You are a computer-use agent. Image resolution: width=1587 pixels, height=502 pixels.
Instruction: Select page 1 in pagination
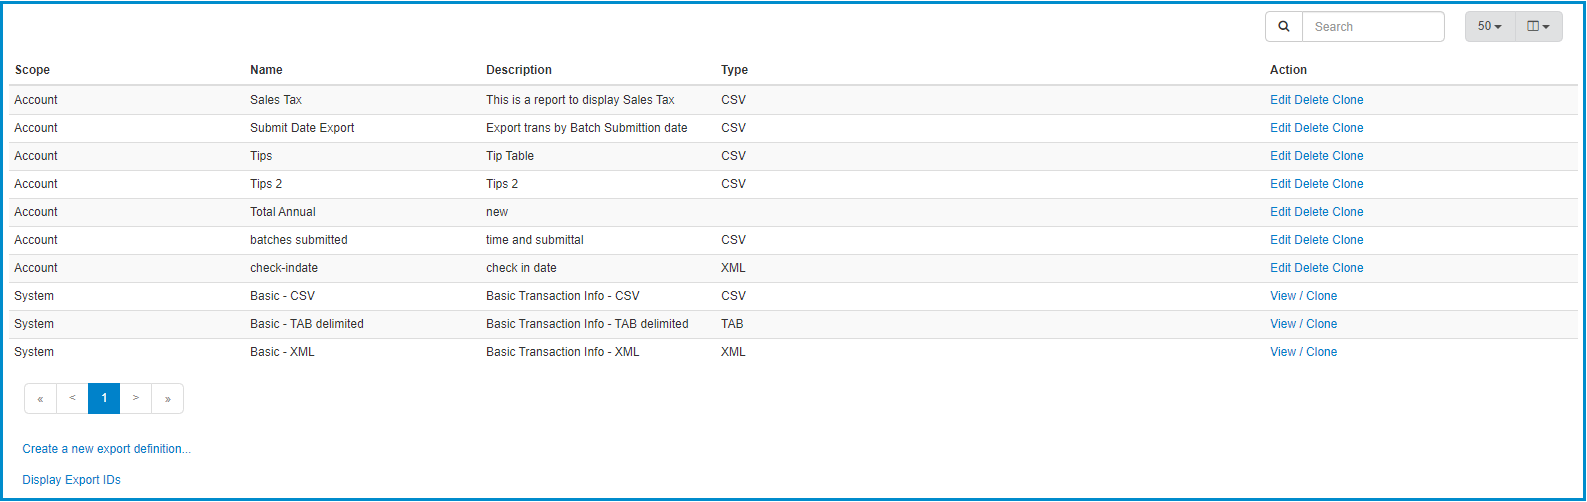pos(104,398)
